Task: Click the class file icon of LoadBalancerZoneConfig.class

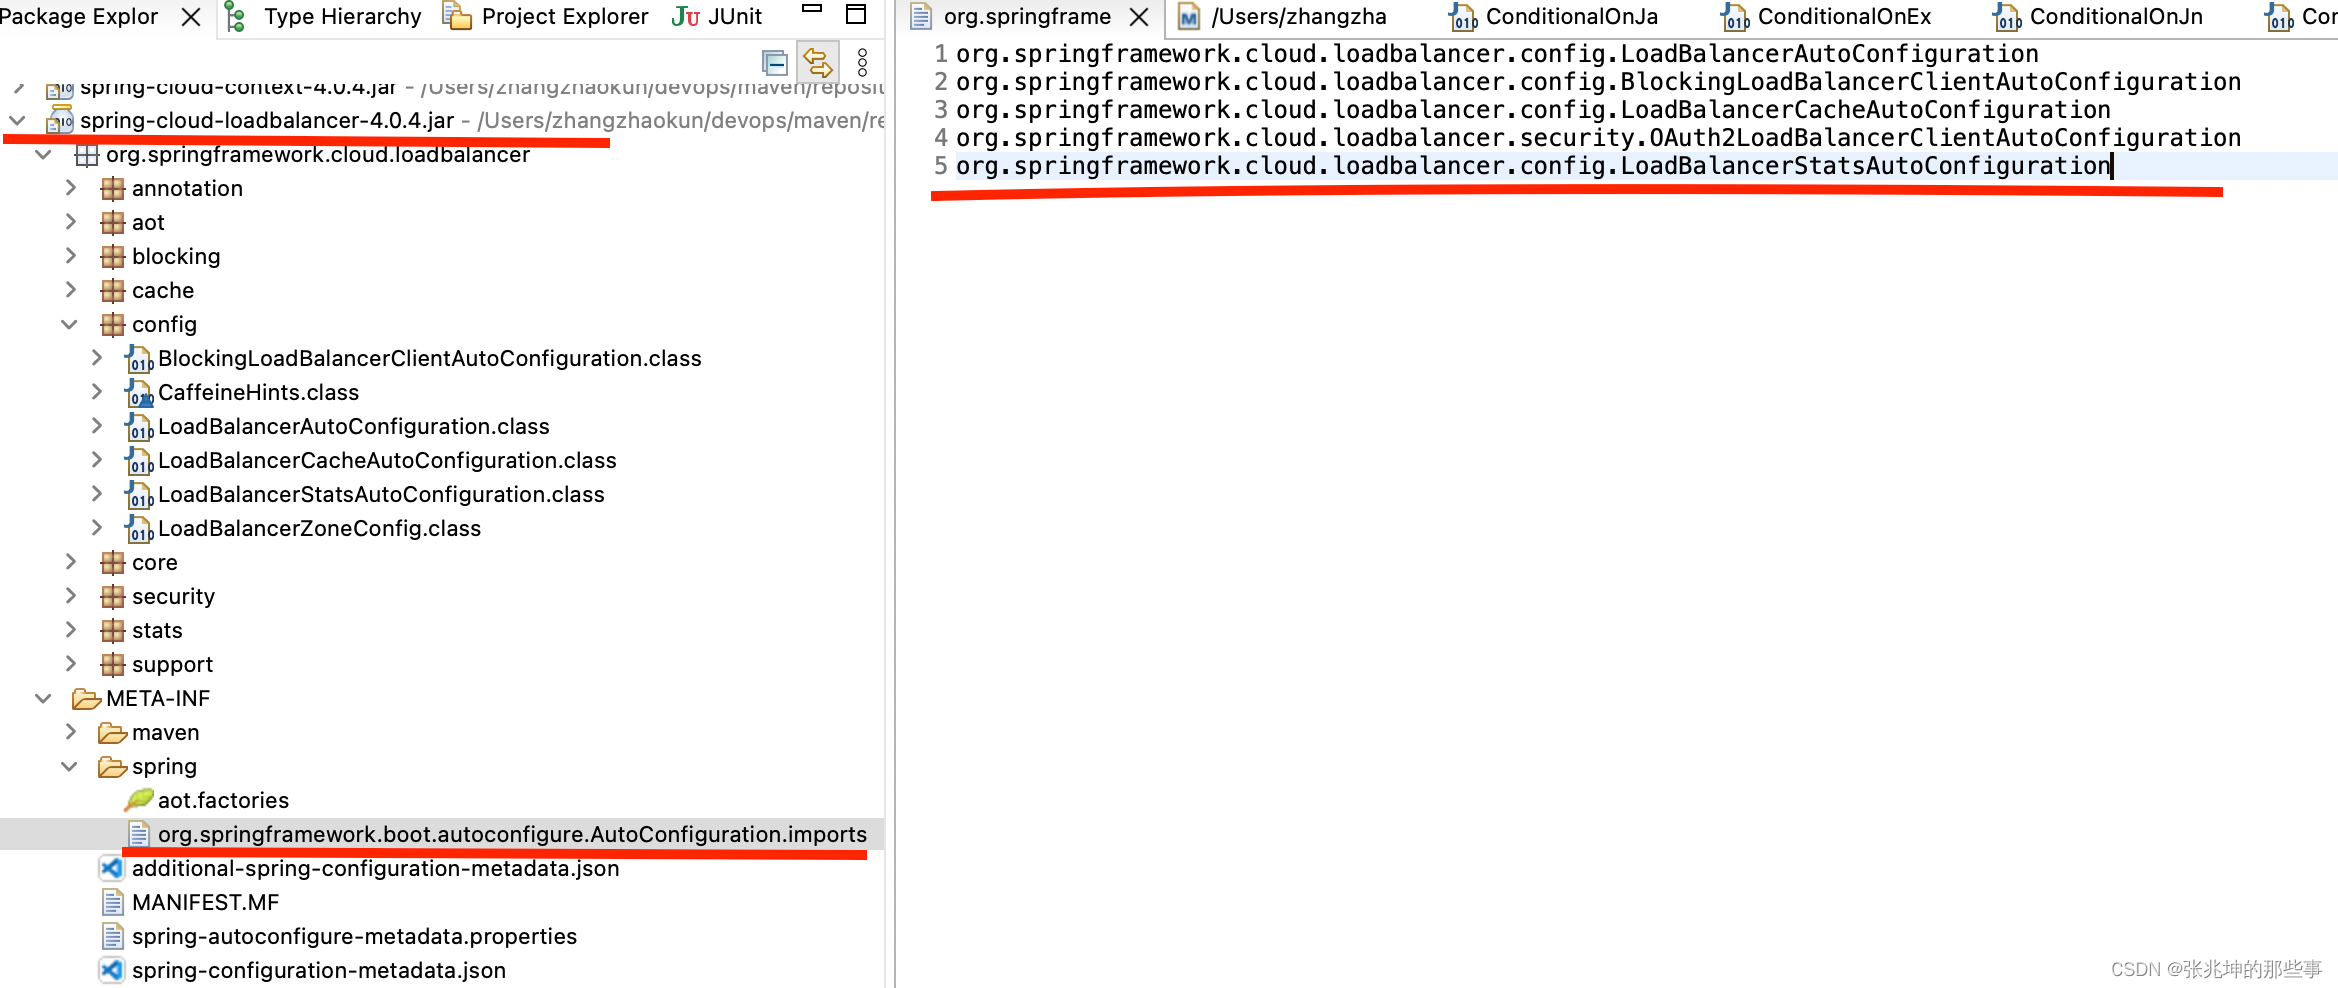Action: [139, 528]
